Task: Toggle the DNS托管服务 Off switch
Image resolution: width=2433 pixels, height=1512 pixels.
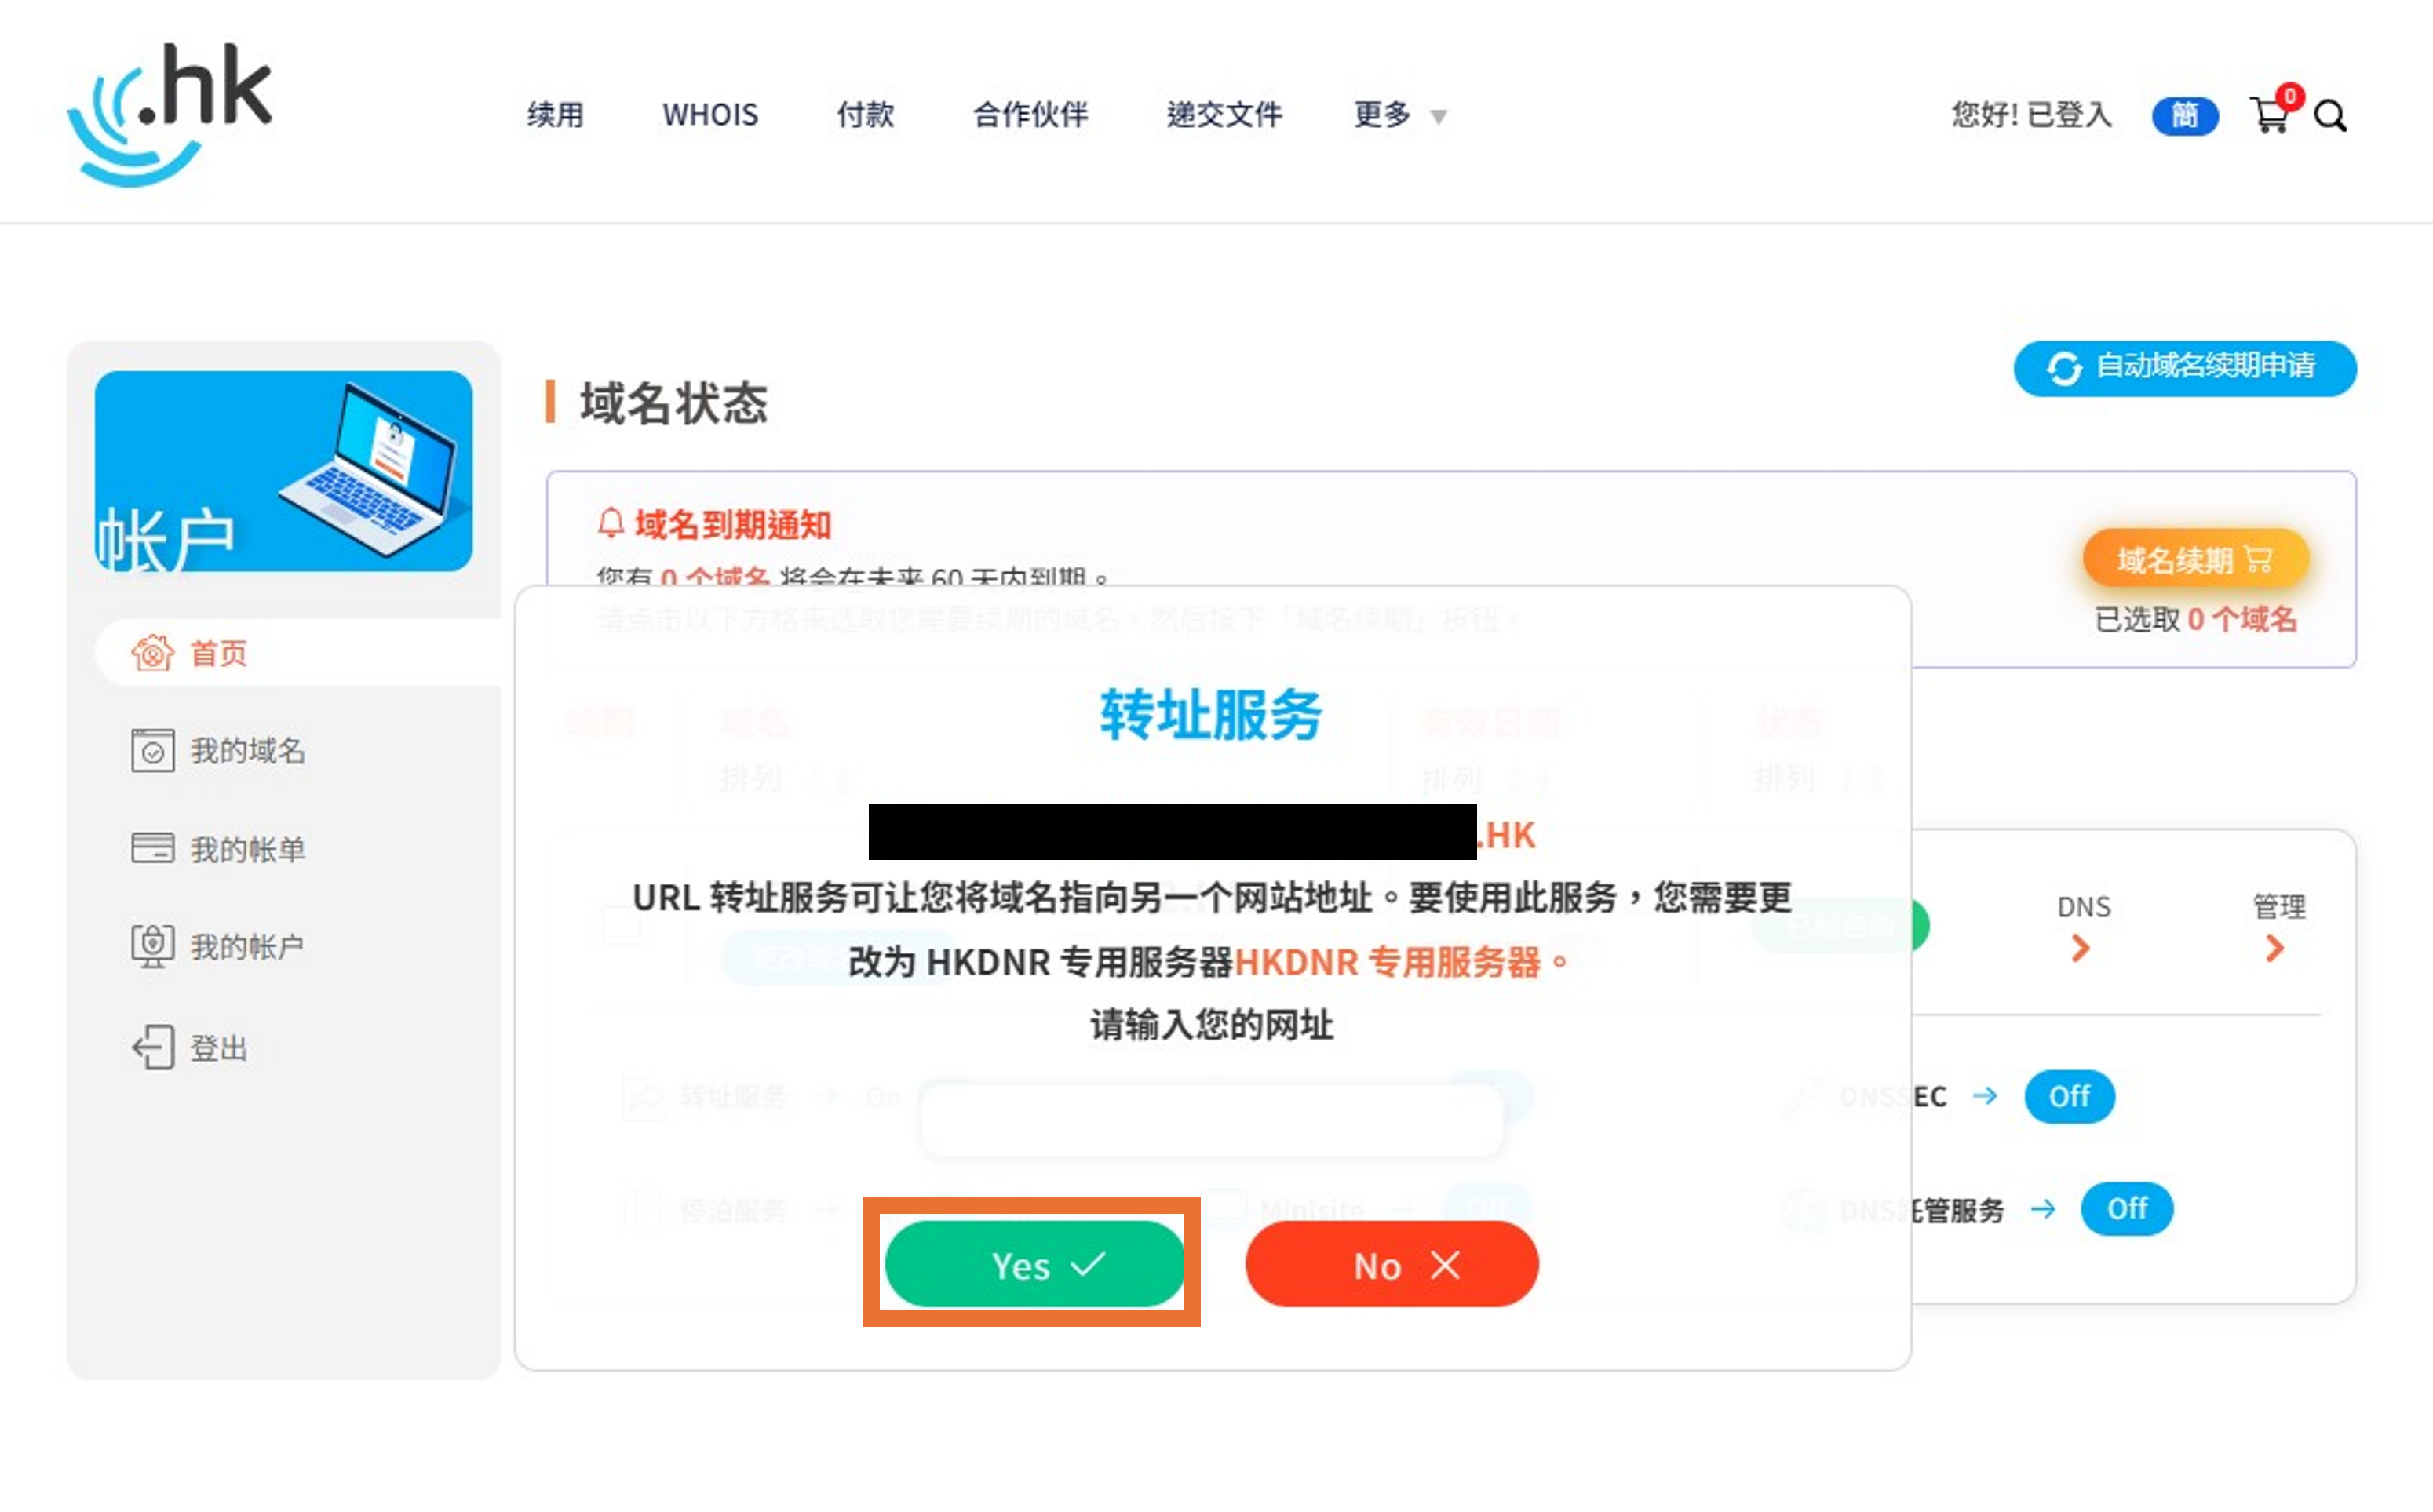Action: [x=2126, y=1208]
